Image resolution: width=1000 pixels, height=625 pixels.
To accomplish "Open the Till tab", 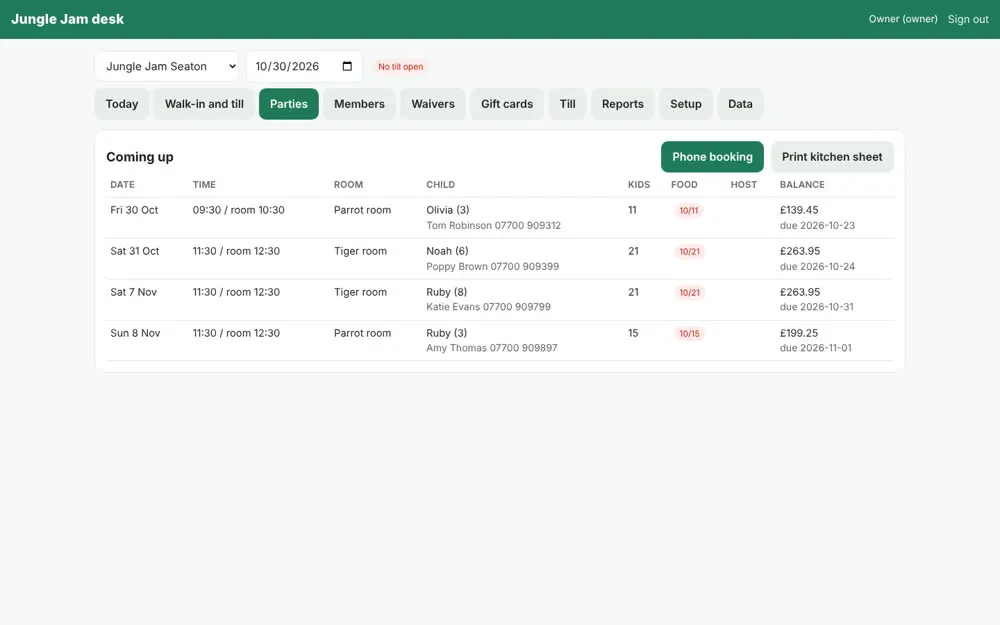I will (x=568, y=104).
